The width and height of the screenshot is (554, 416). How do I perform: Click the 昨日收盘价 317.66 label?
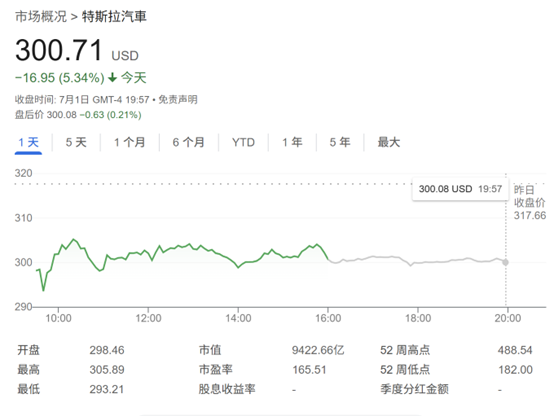530,203
